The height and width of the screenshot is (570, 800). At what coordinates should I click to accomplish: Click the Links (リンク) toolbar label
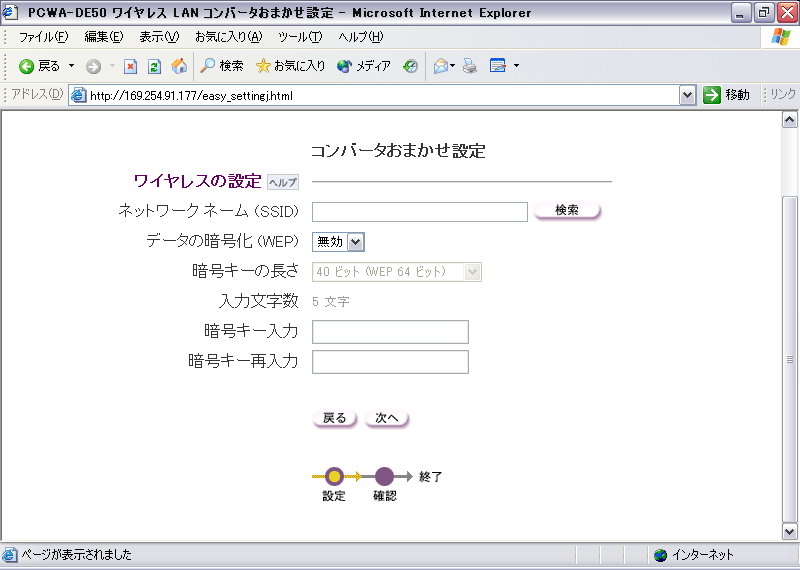[783, 94]
